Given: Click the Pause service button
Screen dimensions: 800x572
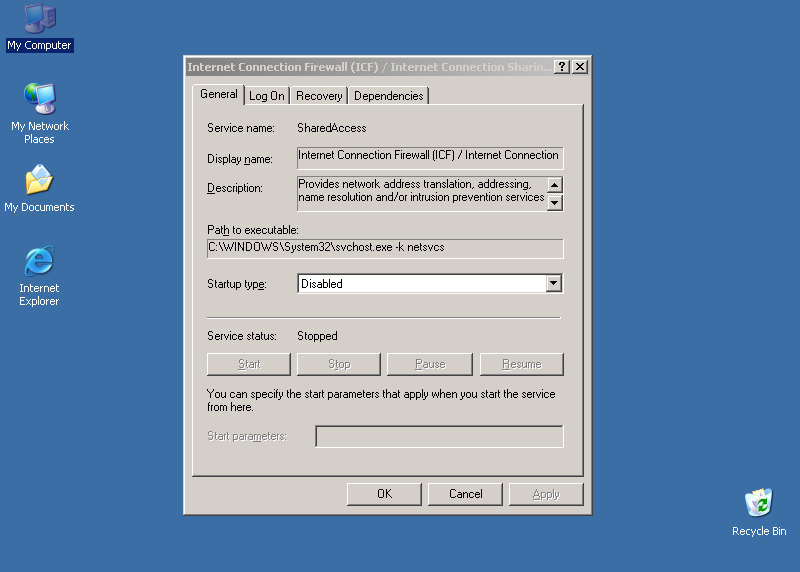Looking at the screenshot, I should (x=430, y=364).
